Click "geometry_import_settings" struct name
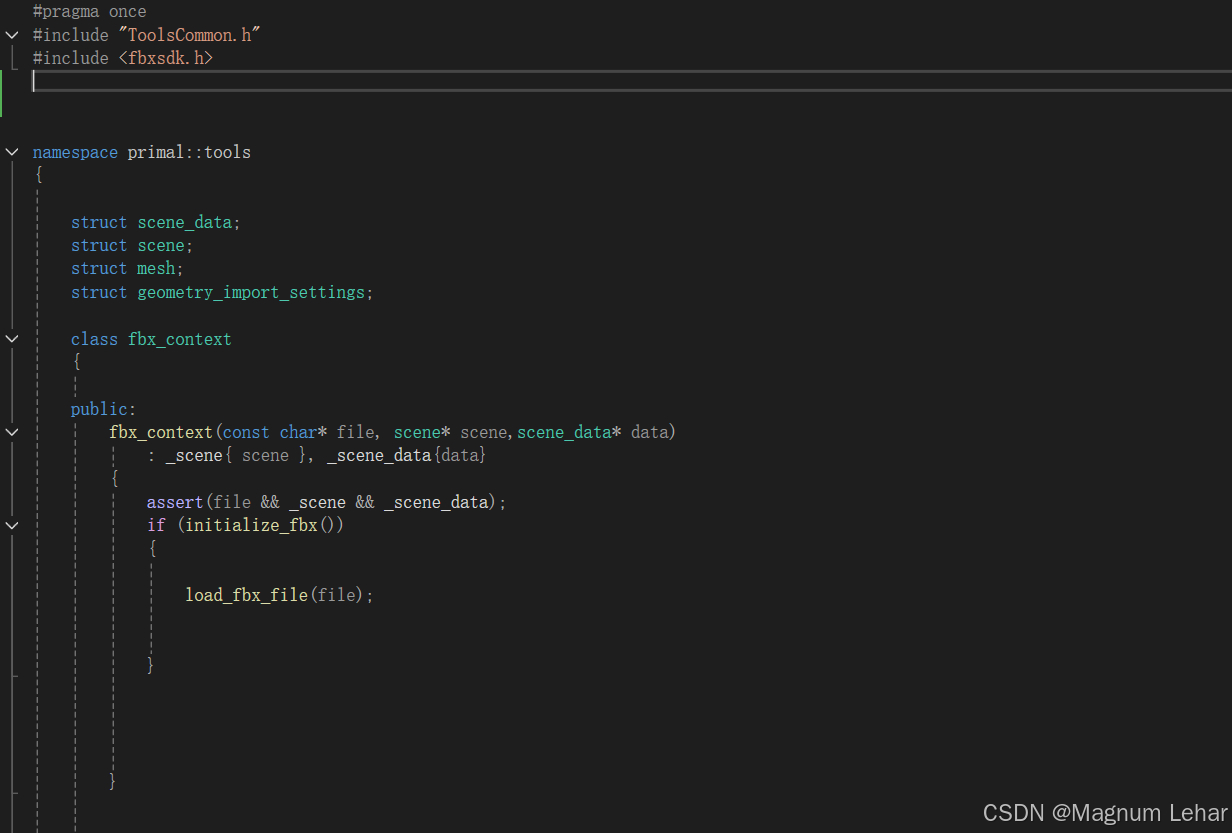The image size is (1232, 833). tap(251, 292)
